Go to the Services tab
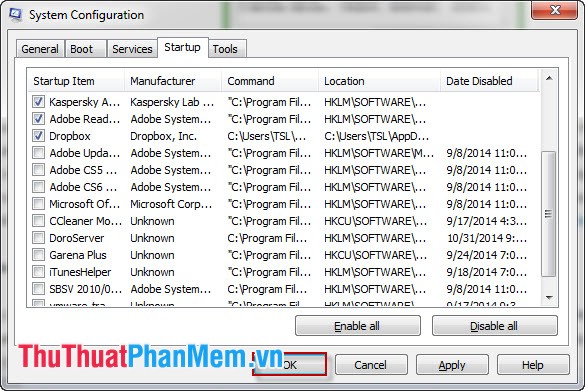Viewport: 585px width, 391px height. coord(132,49)
